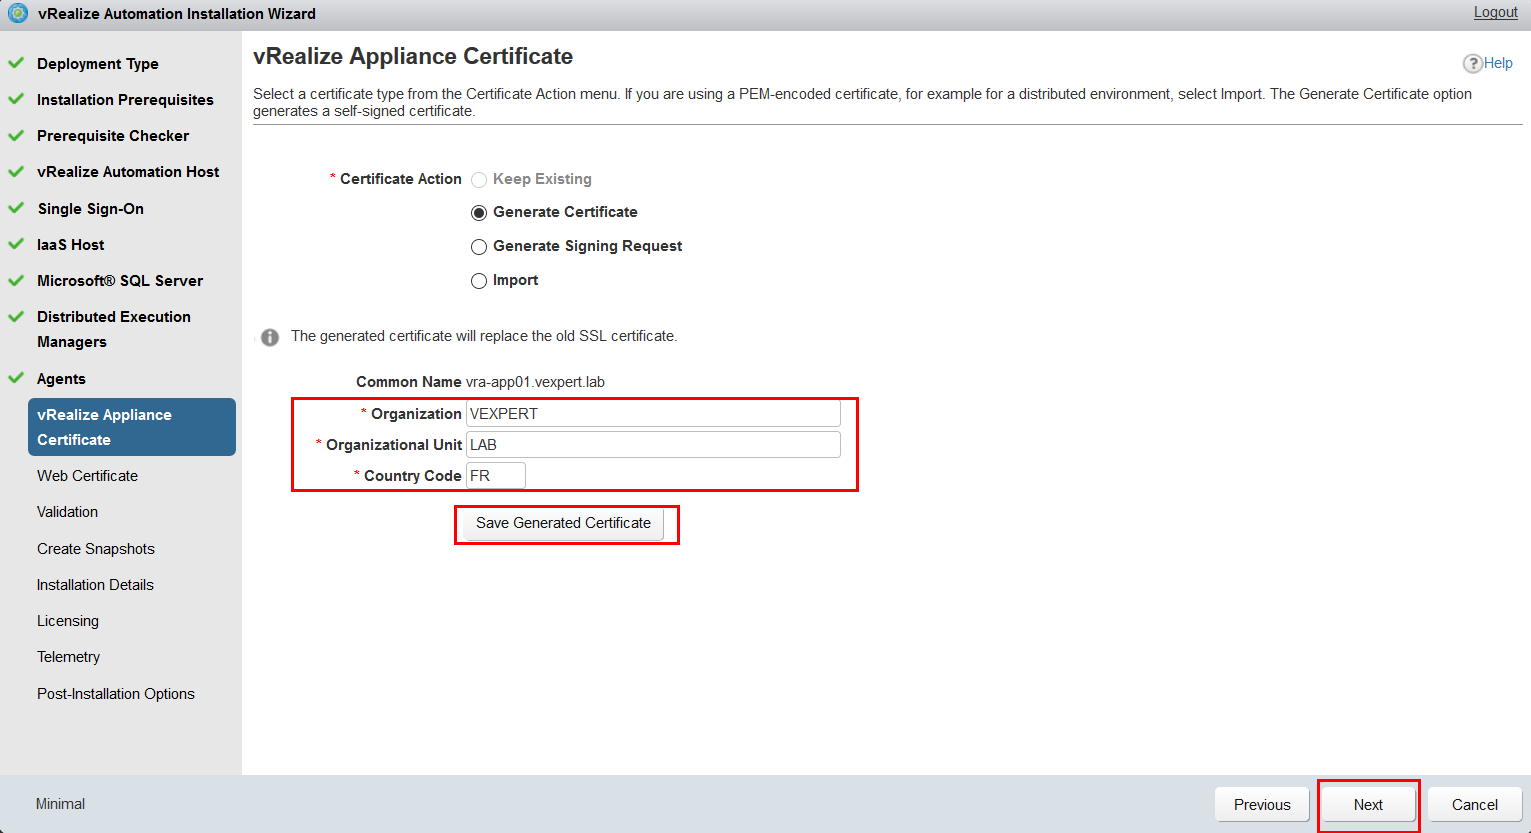
Task: Click the Organization input field
Action: click(x=653, y=414)
